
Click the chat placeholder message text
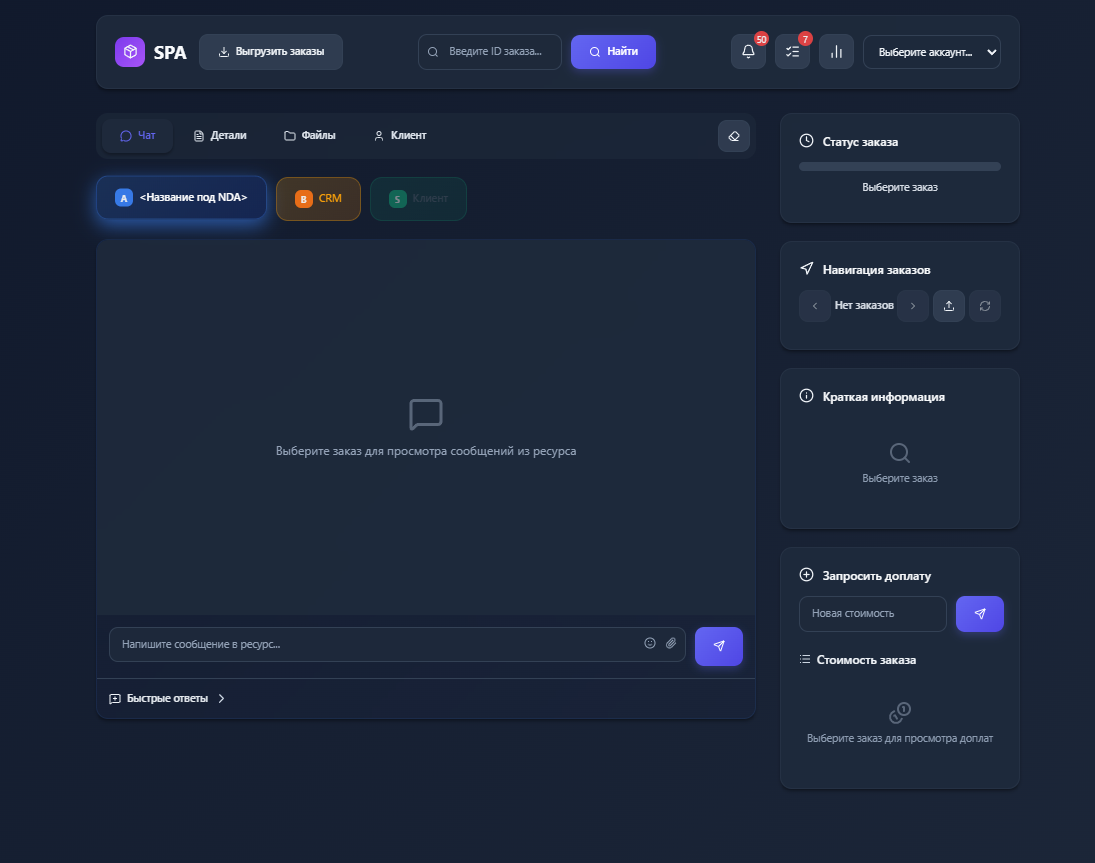point(426,452)
